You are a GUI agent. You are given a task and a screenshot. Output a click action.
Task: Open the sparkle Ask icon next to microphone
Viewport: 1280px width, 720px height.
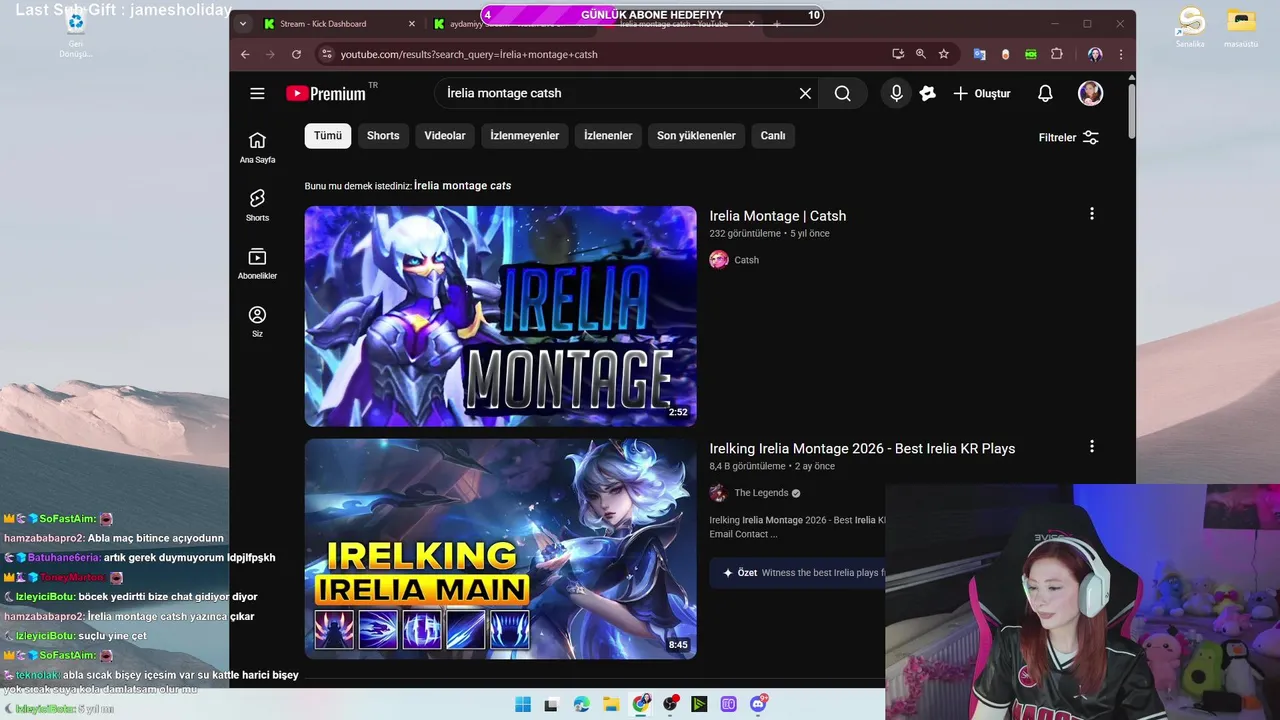(x=928, y=93)
